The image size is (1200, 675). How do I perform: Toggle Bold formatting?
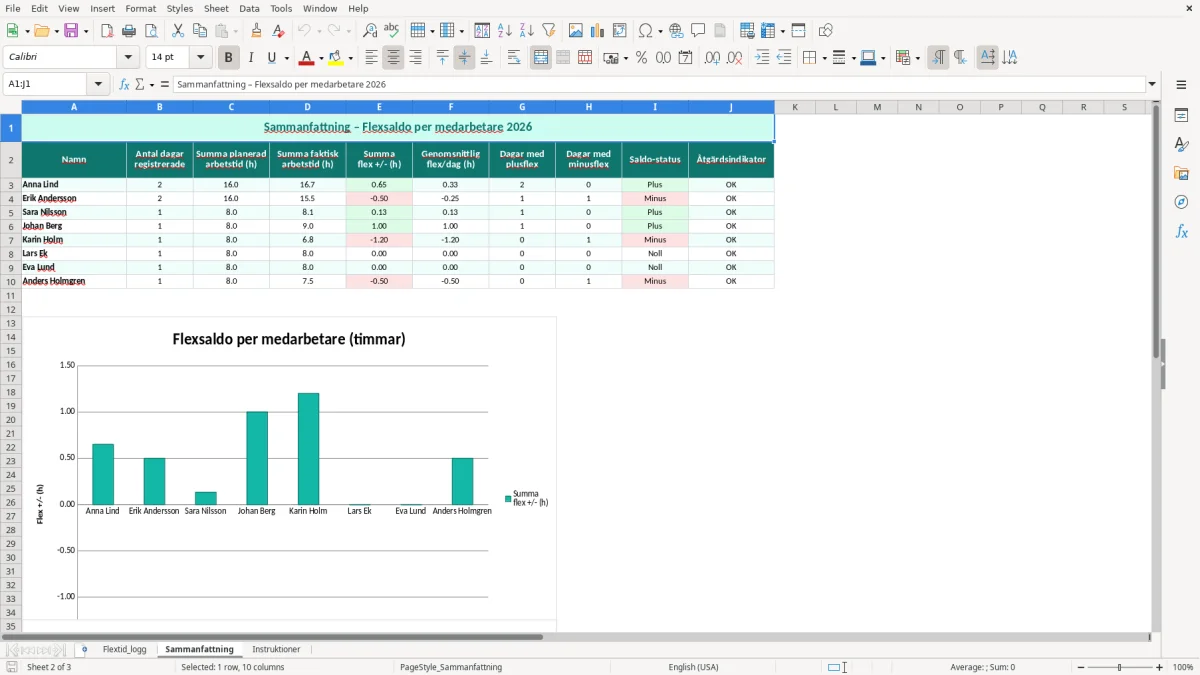click(x=229, y=58)
